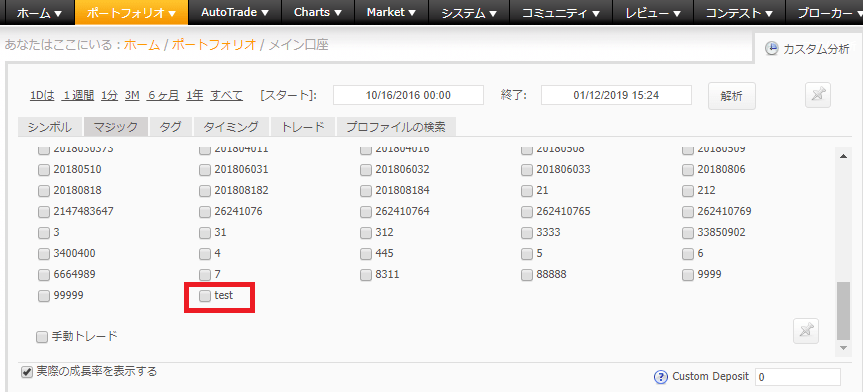Tick the 3400400 checkbox

click(43, 254)
